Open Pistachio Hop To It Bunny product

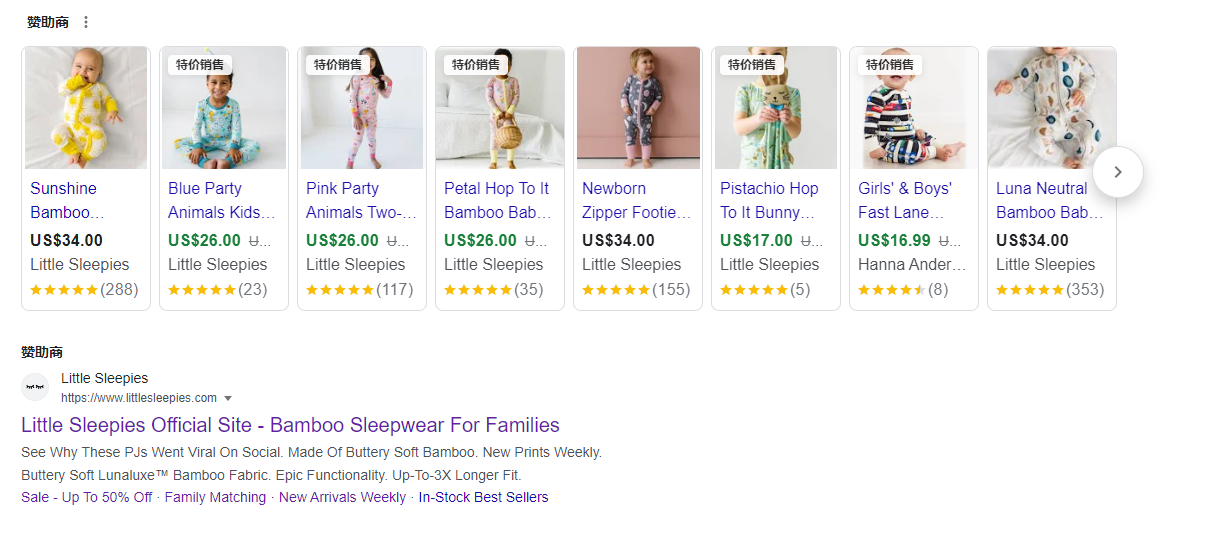769,200
